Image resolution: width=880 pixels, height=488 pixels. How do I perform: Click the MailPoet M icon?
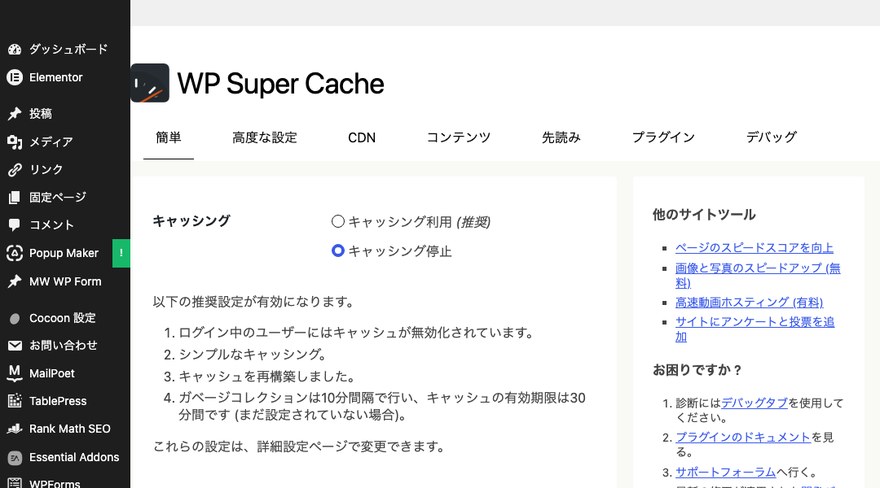click(15, 373)
